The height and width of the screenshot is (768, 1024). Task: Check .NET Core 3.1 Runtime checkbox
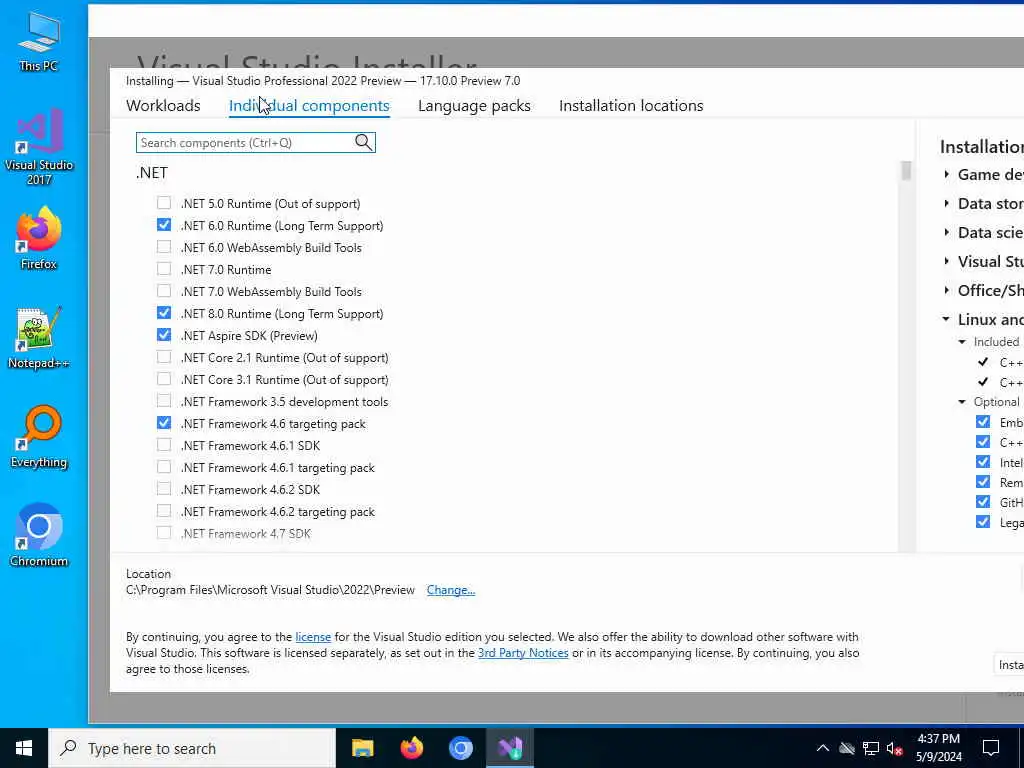pos(164,379)
